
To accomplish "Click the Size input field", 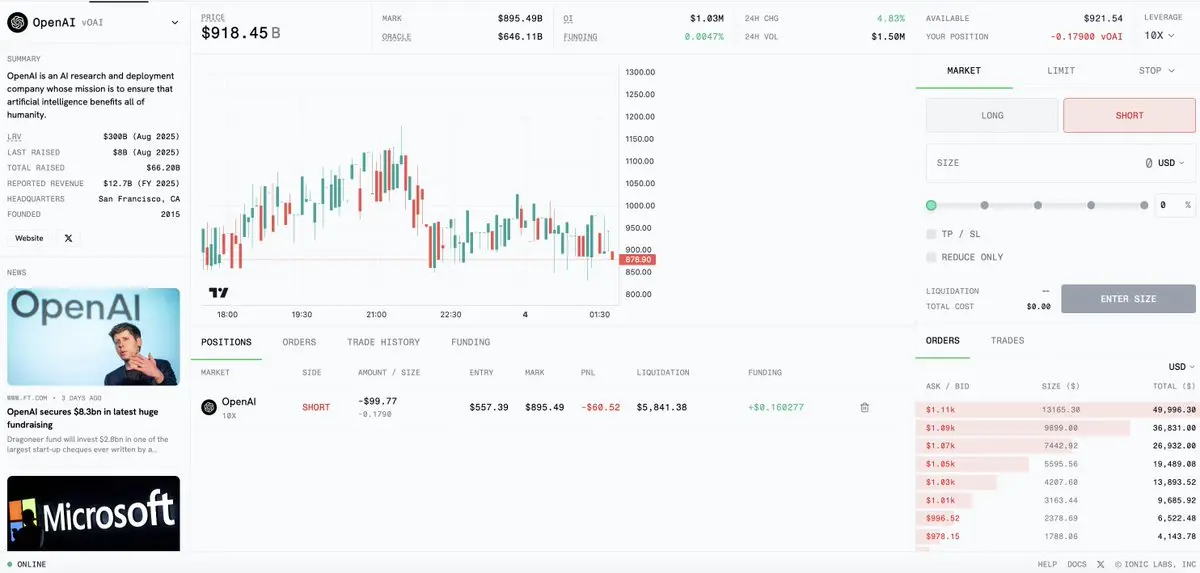I will [x=1061, y=162].
